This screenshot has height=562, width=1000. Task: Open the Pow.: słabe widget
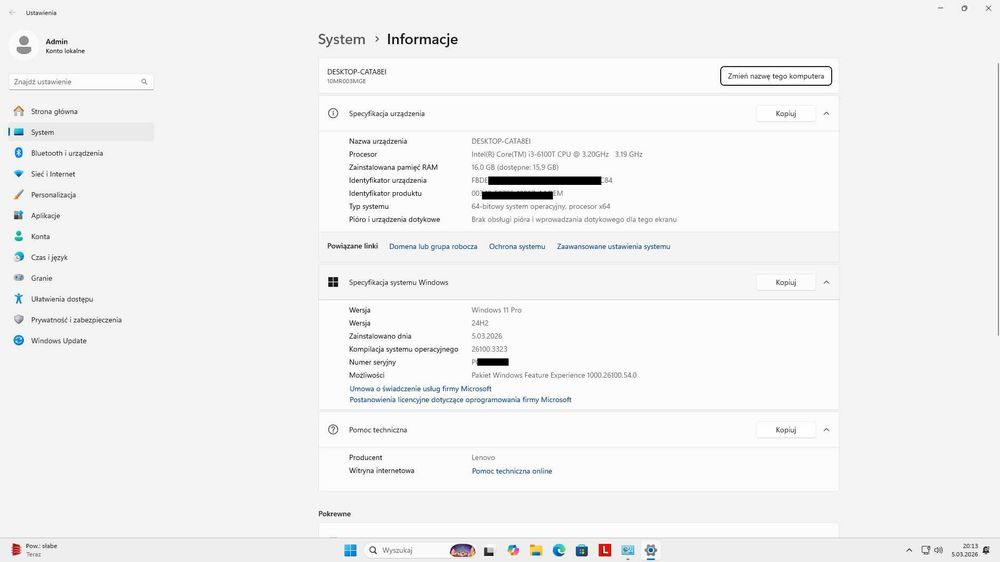point(35,551)
